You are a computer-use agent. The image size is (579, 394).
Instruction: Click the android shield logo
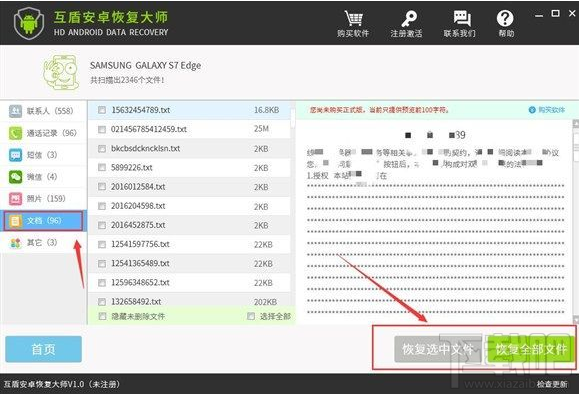click(29, 23)
